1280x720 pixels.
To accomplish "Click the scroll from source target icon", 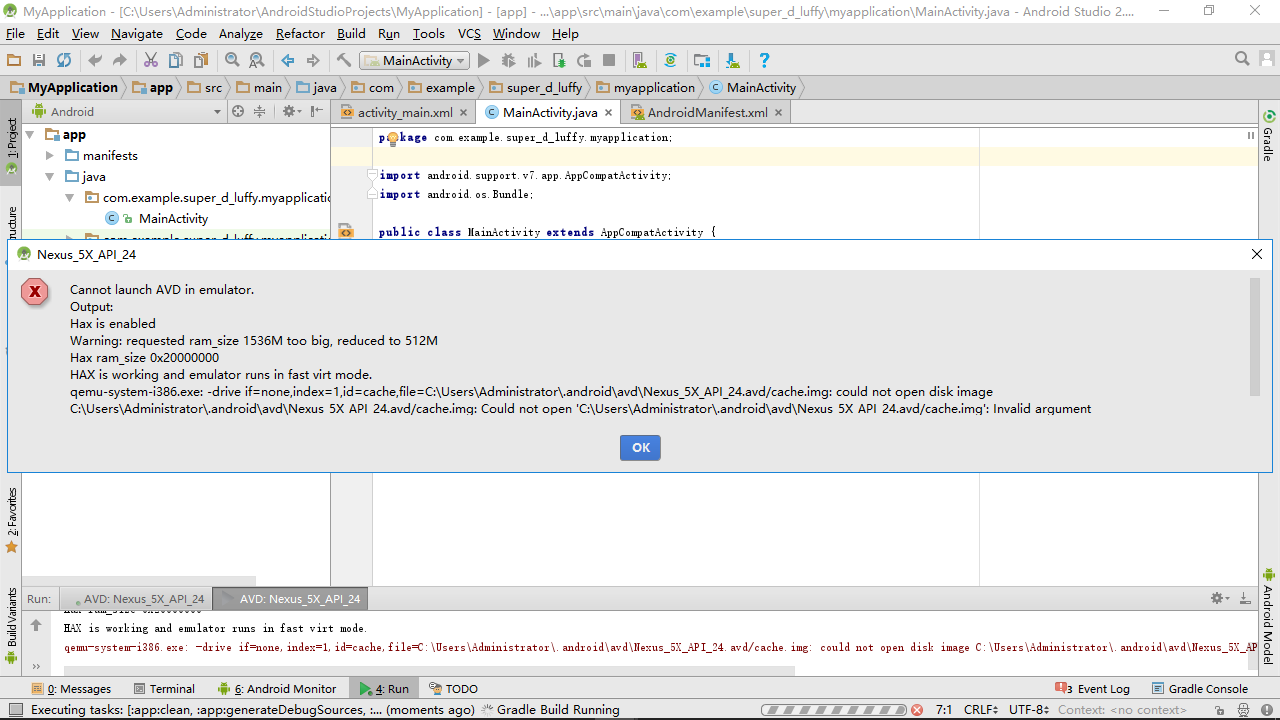I will click(238, 112).
